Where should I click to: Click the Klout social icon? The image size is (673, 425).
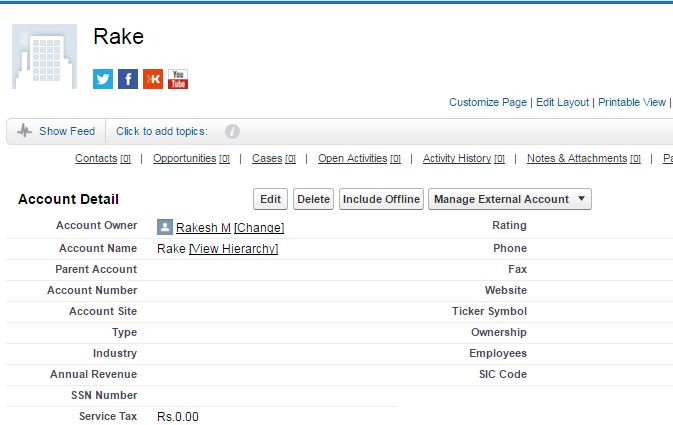tap(153, 79)
